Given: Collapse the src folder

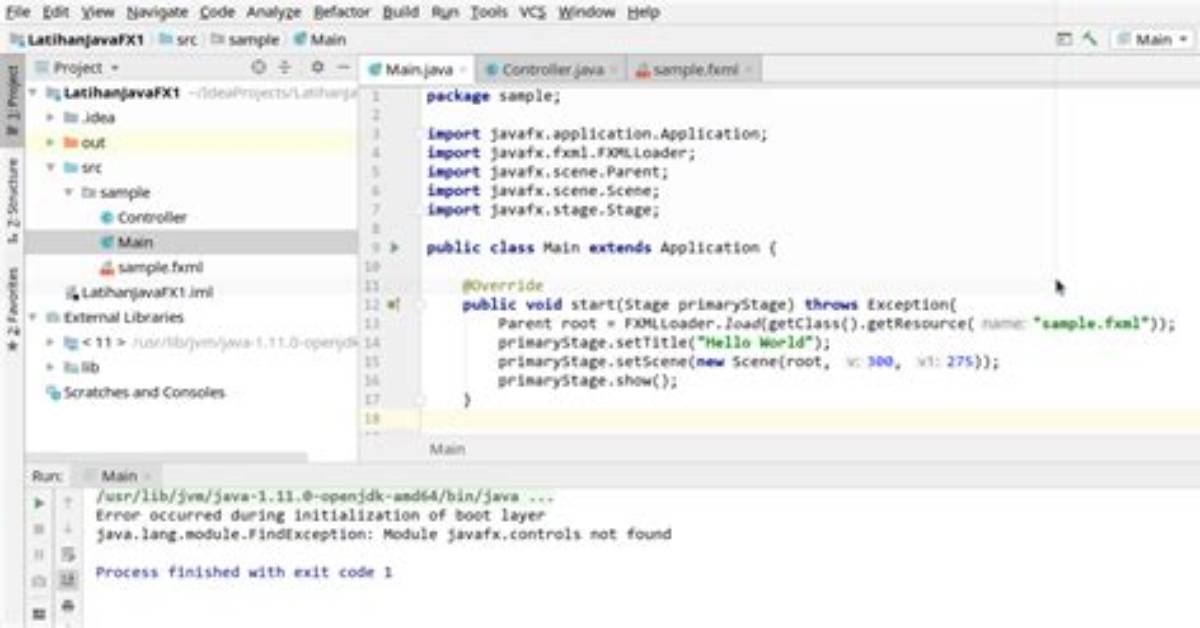Looking at the screenshot, I should pyautogui.click(x=51, y=168).
